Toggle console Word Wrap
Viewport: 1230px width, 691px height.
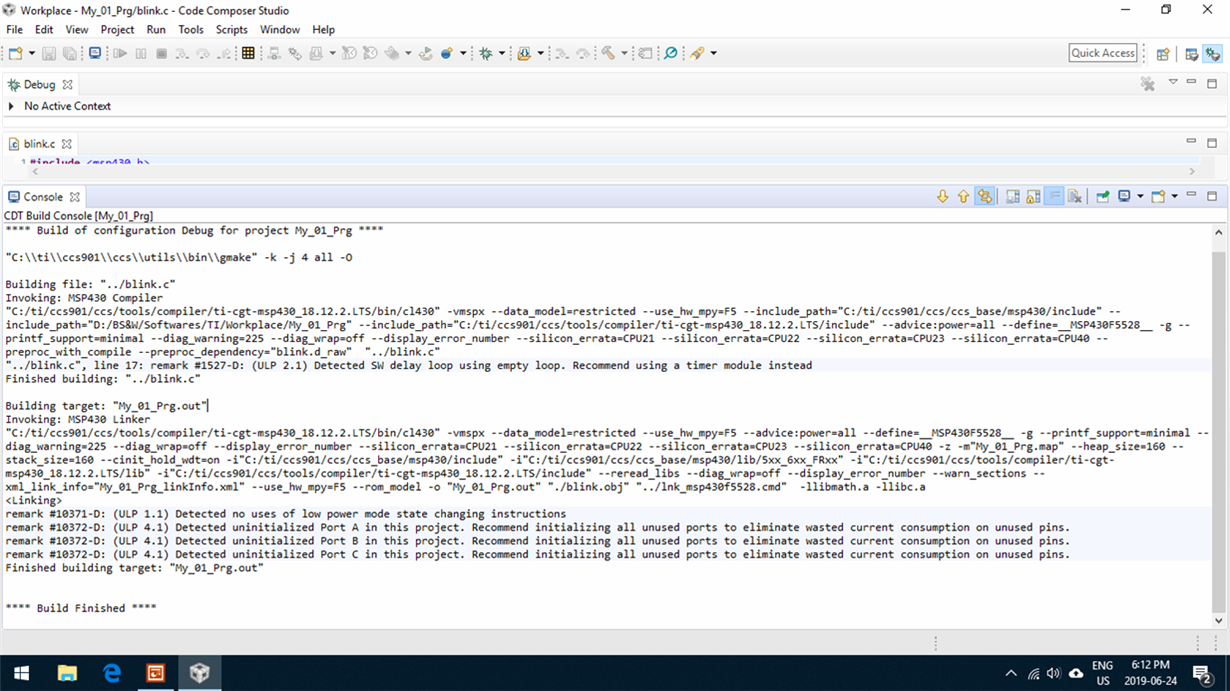[1054, 197]
